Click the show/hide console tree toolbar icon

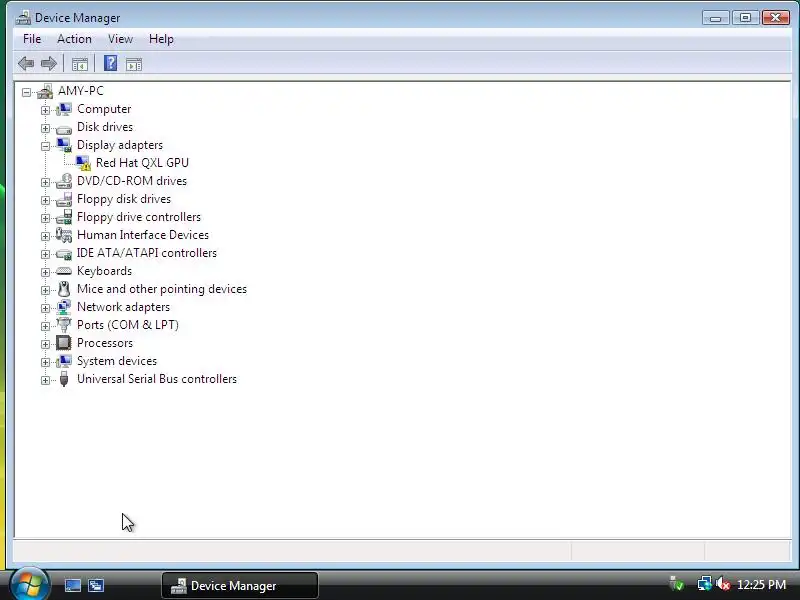(x=80, y=64)
